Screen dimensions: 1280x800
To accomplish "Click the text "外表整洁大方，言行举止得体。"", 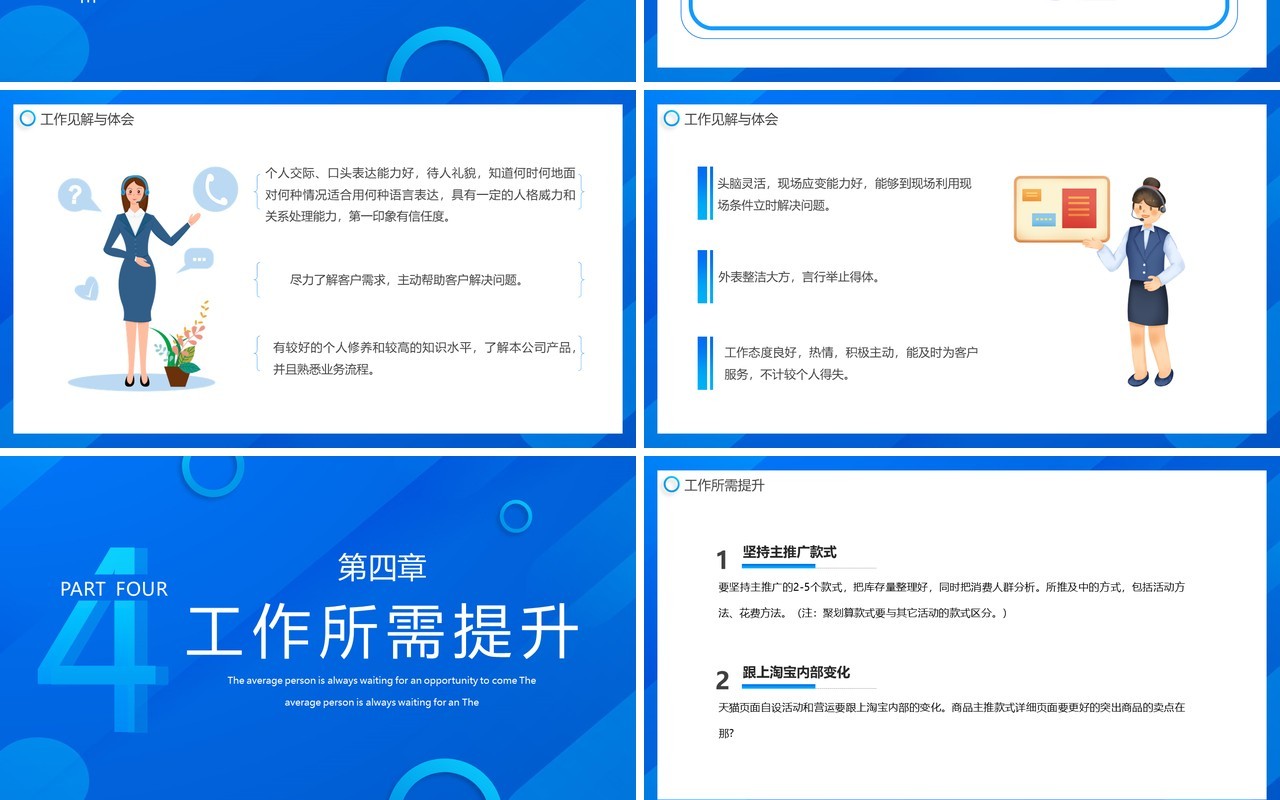I will click(800, 277).
